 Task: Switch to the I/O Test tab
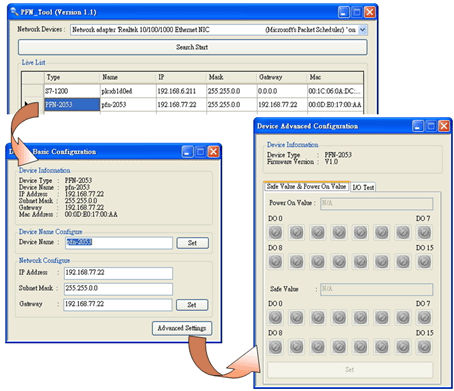tap(363, 187)
